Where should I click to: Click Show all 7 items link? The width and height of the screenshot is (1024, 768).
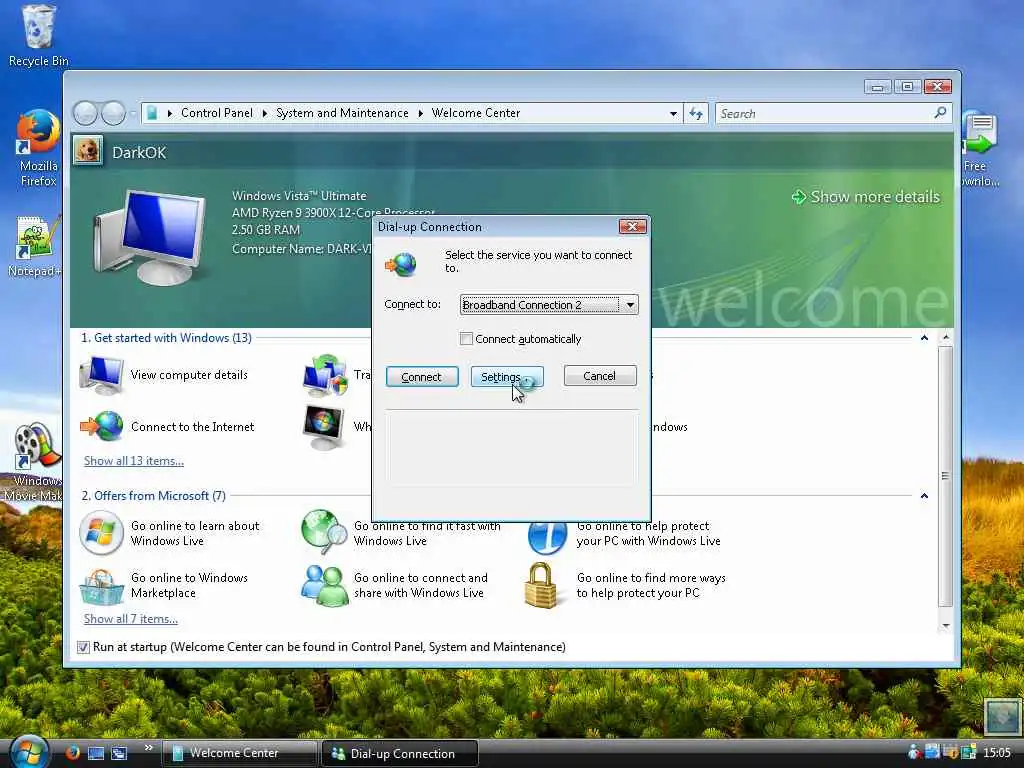point(131,619)
